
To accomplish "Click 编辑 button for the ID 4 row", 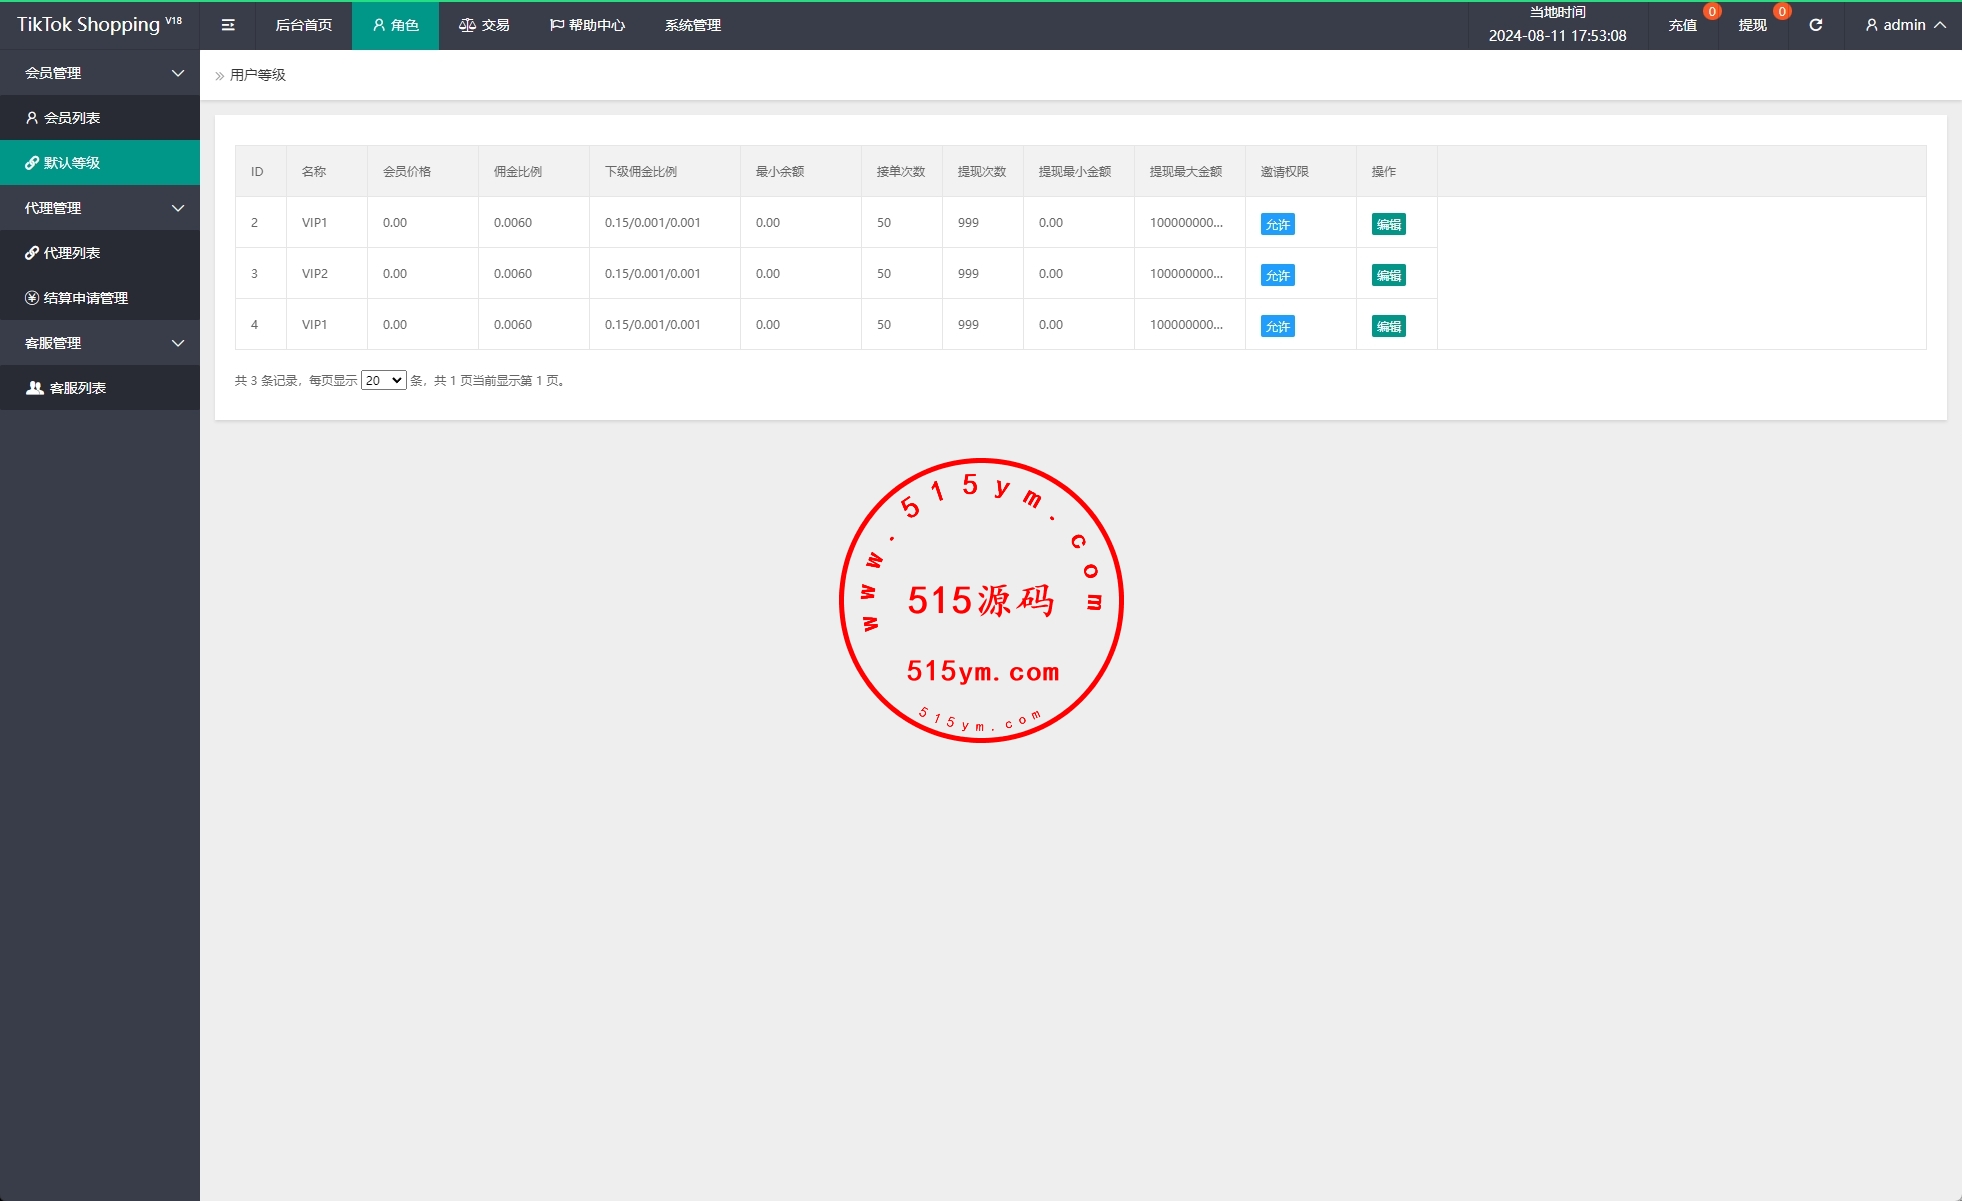I will click(x=1388, y=326).
